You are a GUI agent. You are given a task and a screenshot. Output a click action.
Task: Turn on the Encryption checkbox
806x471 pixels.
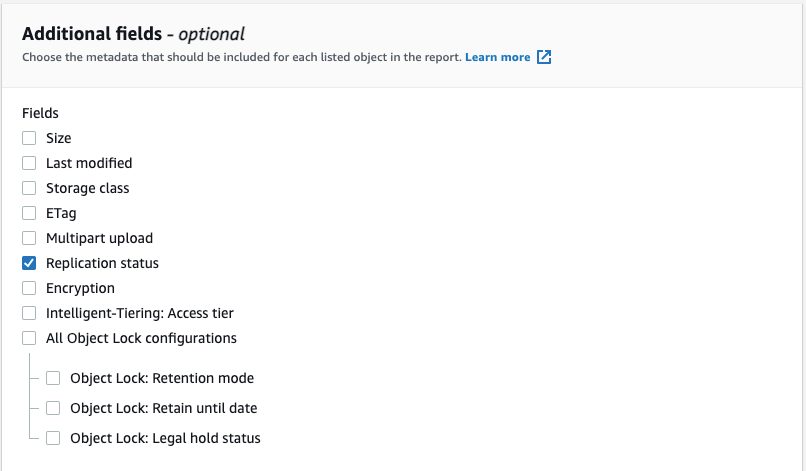pyautogui.click(x=29, y=288)
